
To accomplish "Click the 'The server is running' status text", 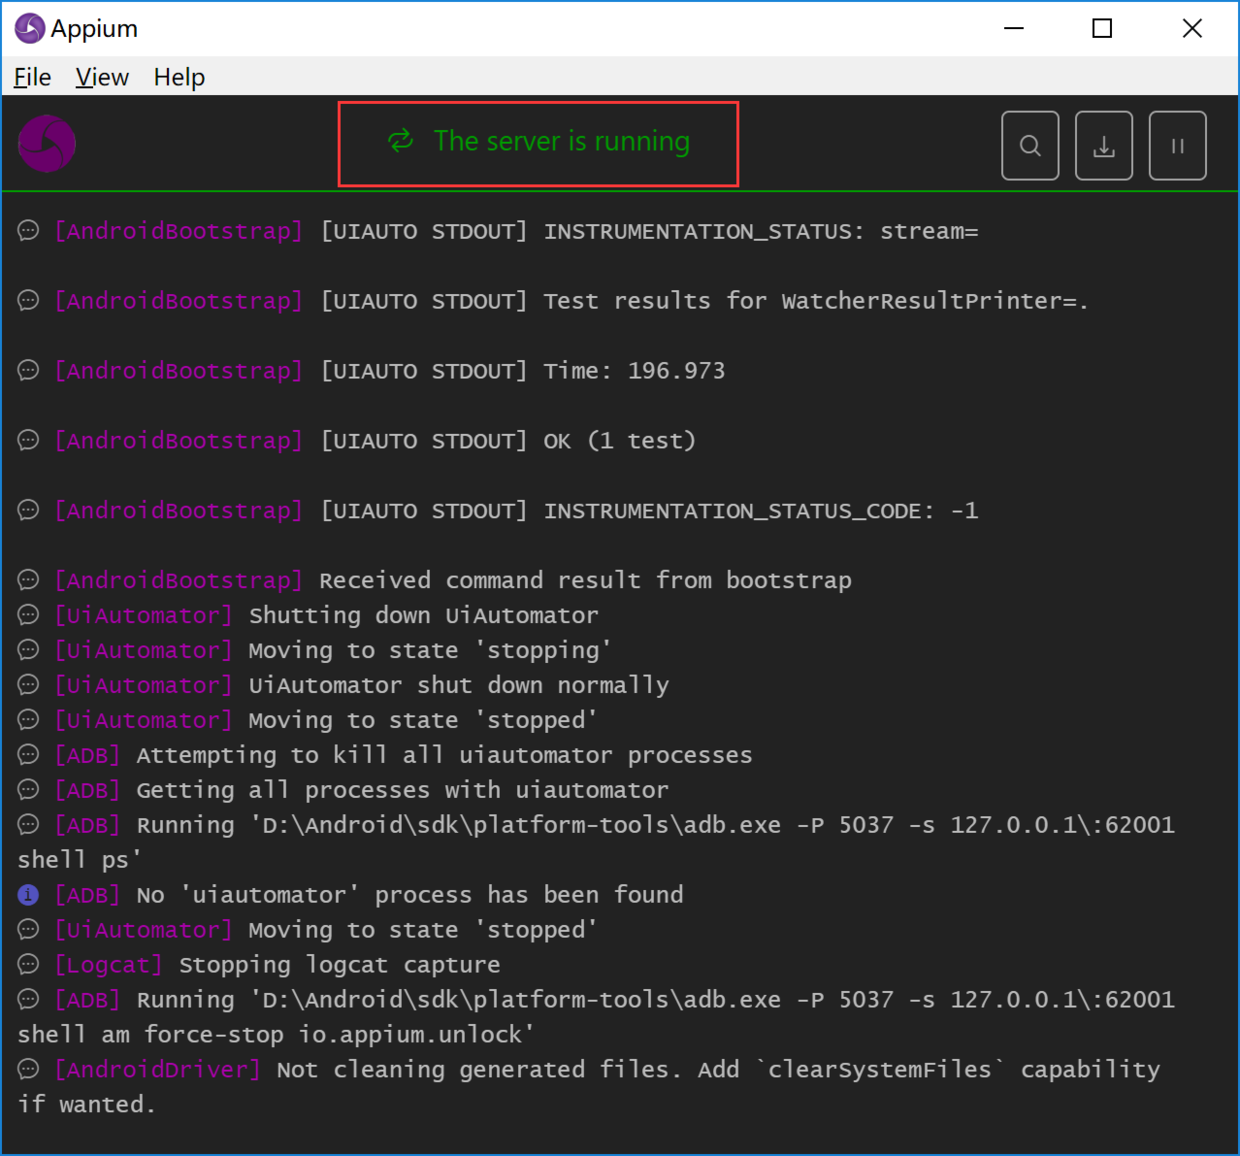I will [x=562, y=141].
